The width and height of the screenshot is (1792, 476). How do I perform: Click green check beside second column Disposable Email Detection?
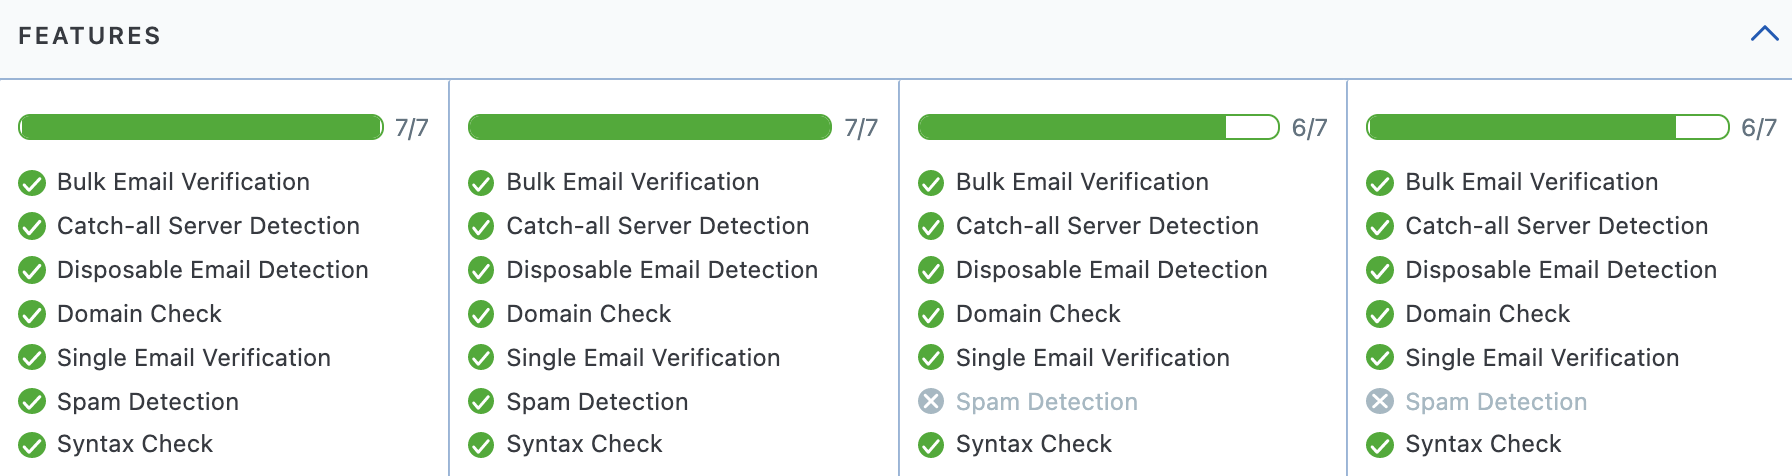[481, 271]
